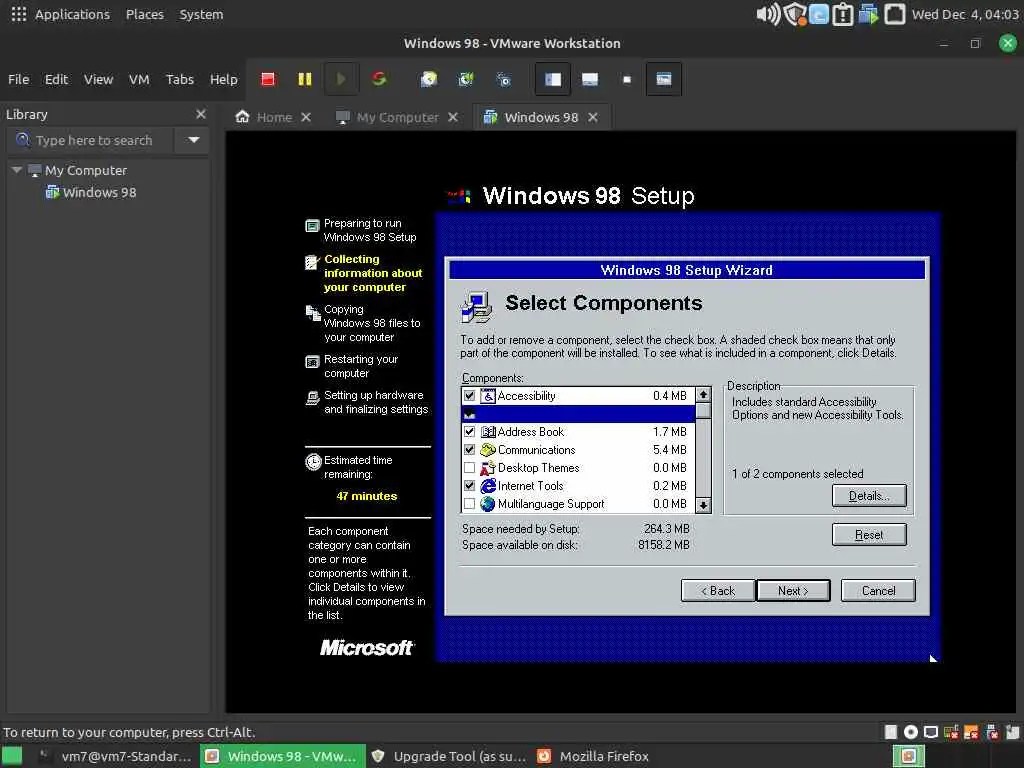The image size is (1024, 768).
Task: Click the network adapter status icon
Action: pyautogui.click(x=931, y=732)
